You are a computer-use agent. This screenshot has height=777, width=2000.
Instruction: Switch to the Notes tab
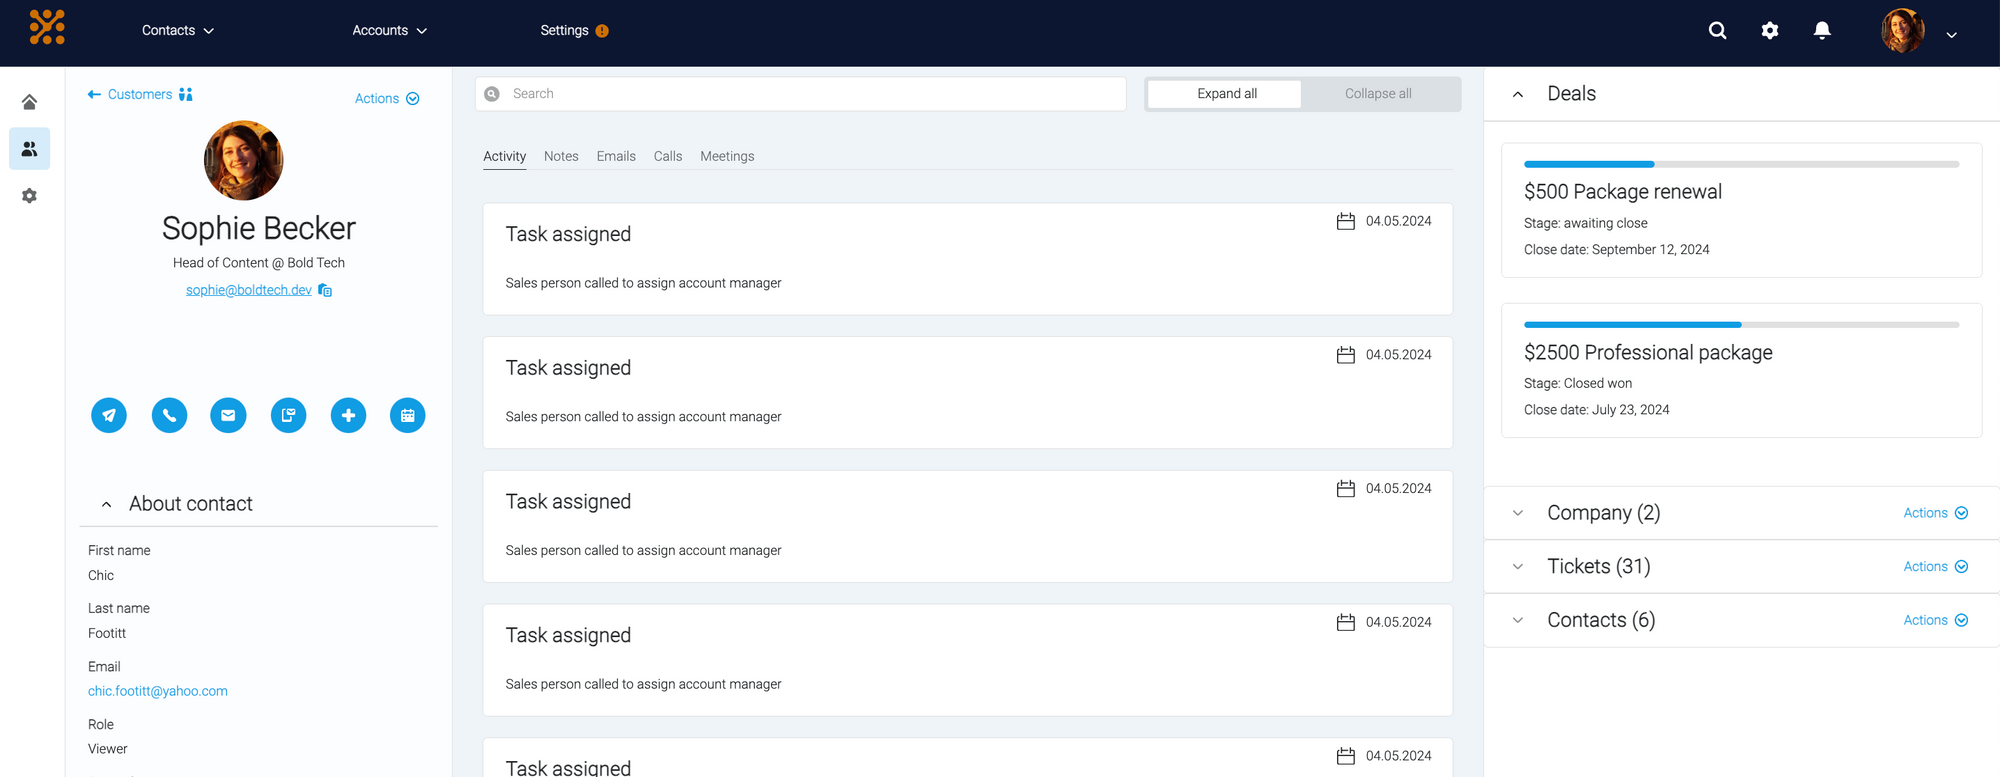[x=561, y=157]
